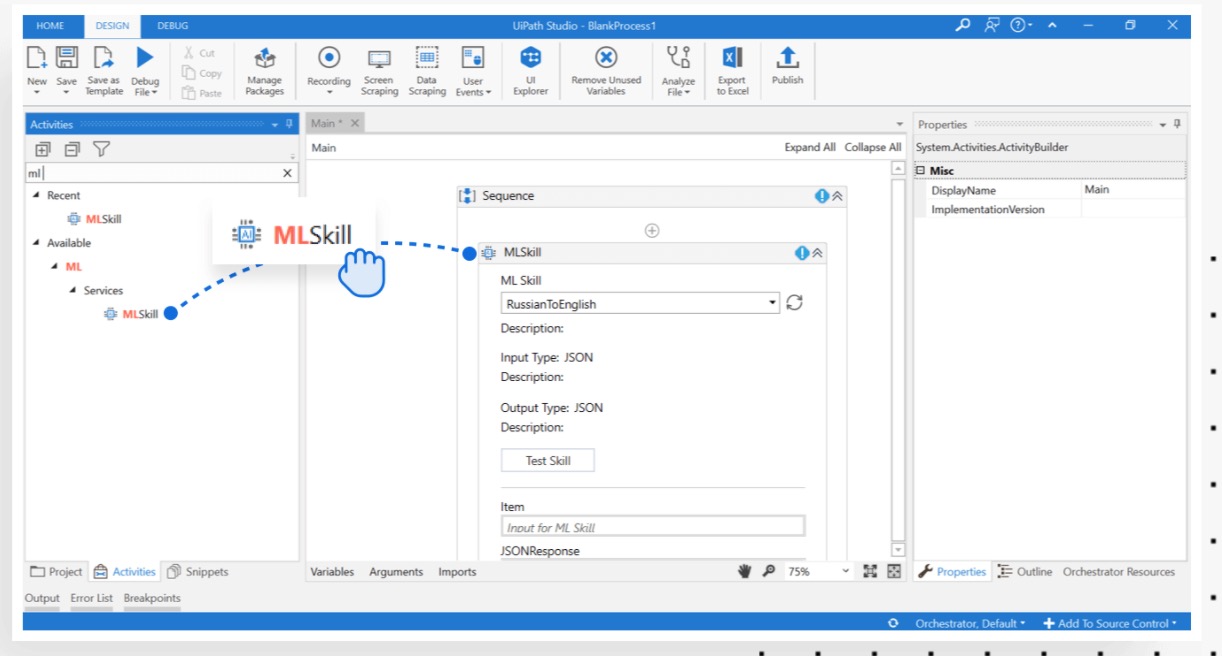Enable the pan hand tool

click(744, 571)
